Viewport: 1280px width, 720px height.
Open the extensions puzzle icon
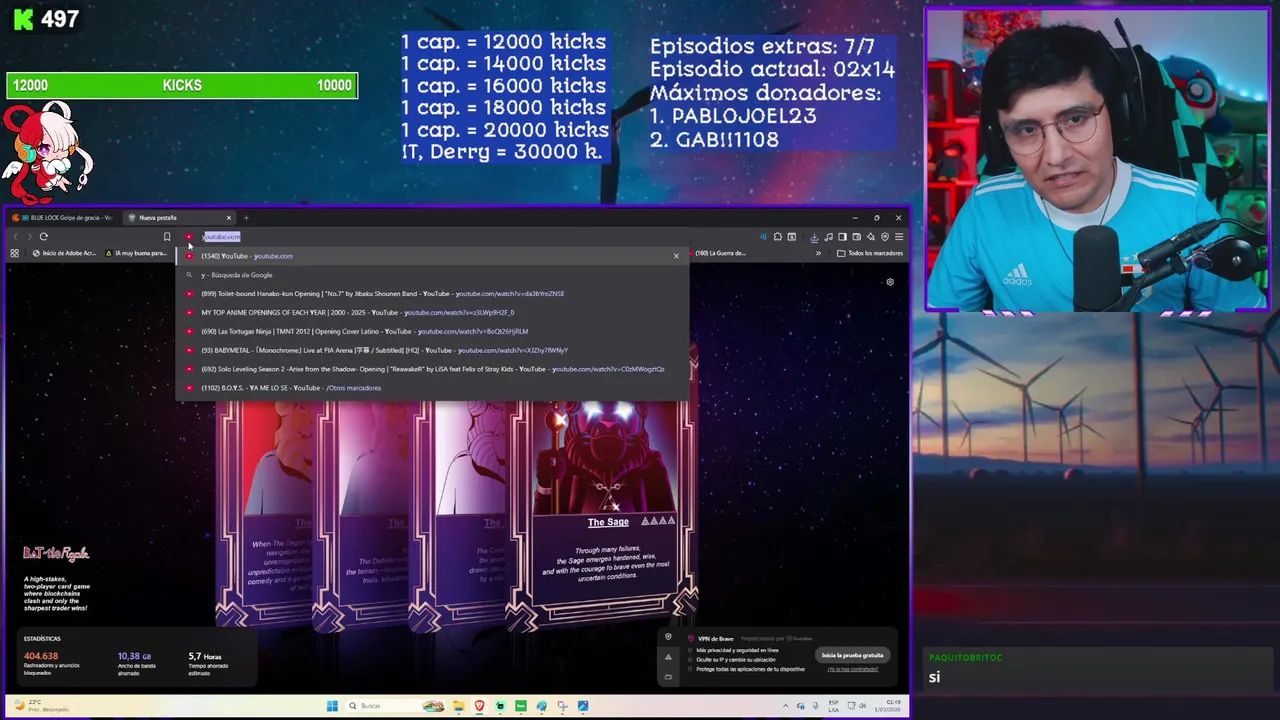777,237
